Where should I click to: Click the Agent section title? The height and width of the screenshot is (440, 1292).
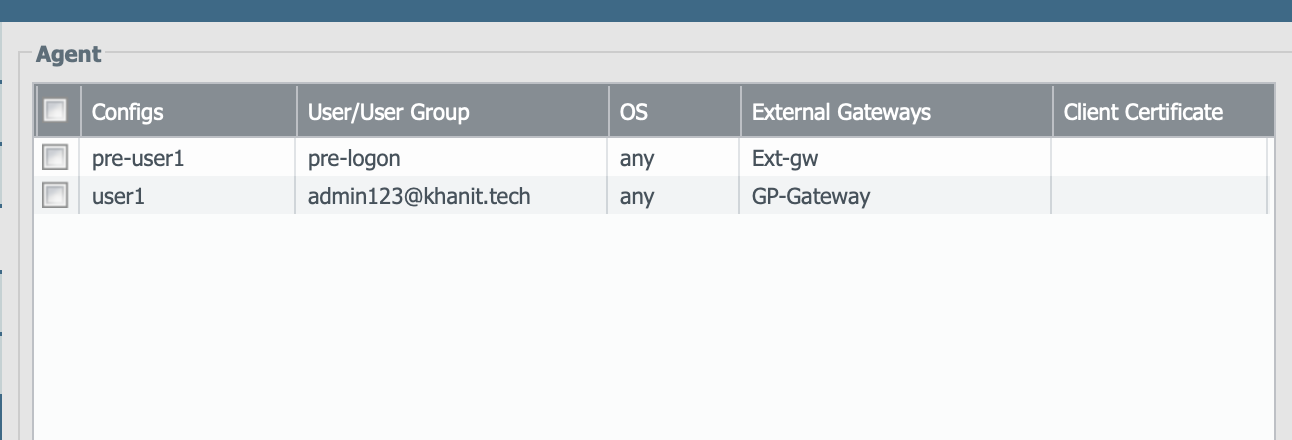point(68,54)
